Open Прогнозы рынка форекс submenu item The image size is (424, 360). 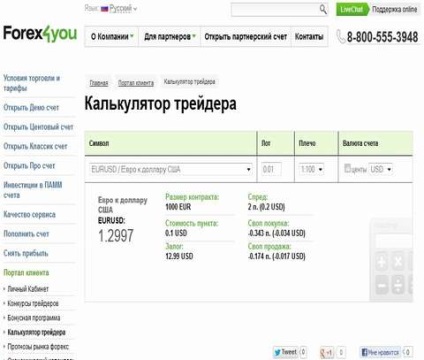(x=38, y=347)
